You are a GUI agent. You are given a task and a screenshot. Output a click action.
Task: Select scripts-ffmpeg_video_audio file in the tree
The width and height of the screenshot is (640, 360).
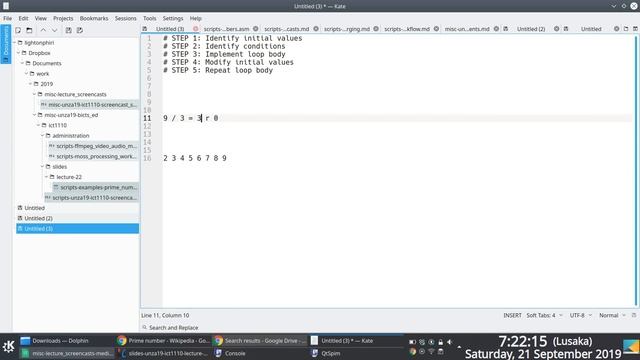(x=93, y=146)
